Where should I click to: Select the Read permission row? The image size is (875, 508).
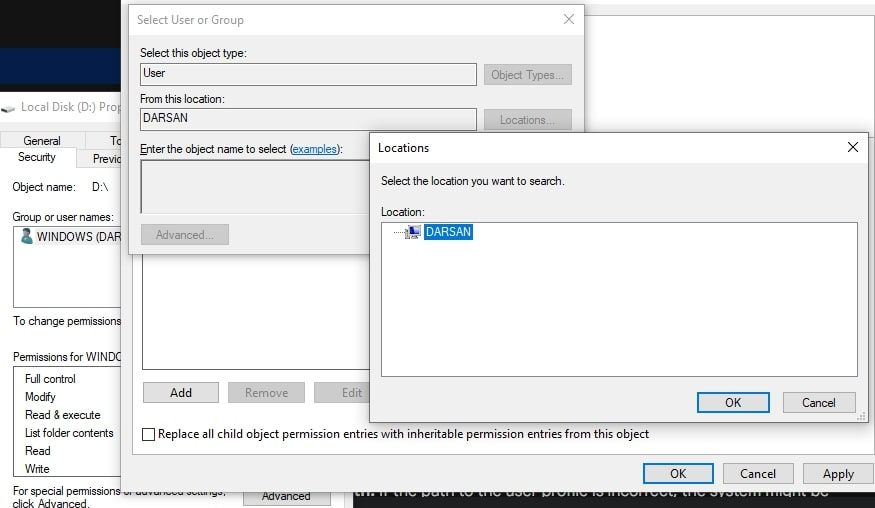coord(37,451)
